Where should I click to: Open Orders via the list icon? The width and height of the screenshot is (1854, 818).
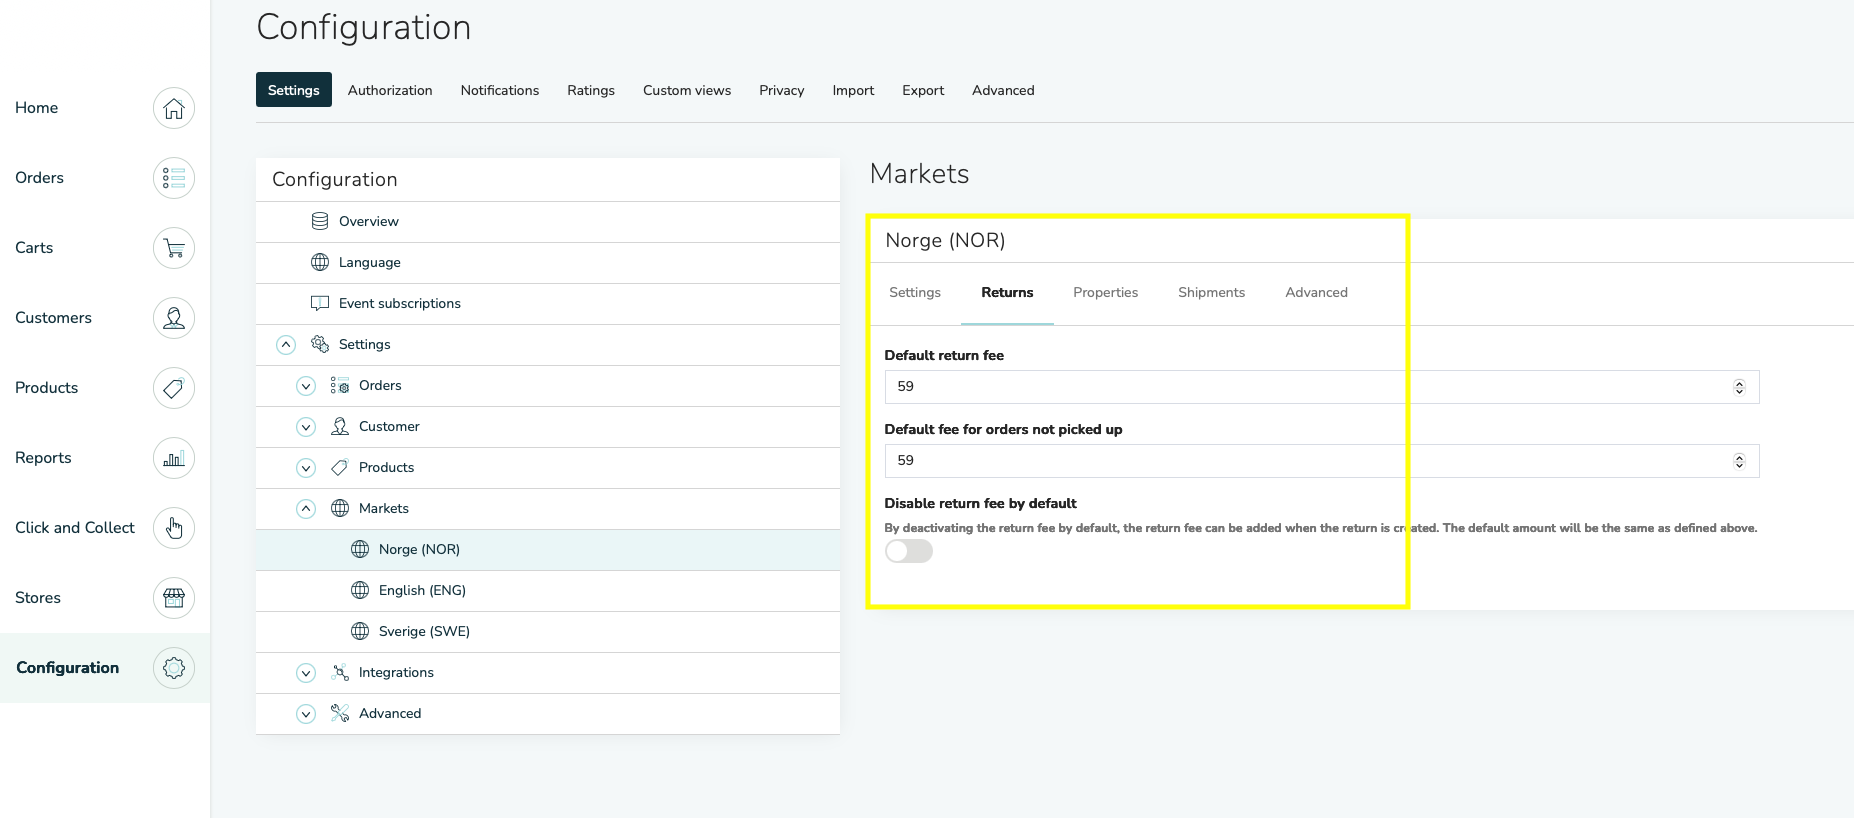click(173, 178)
